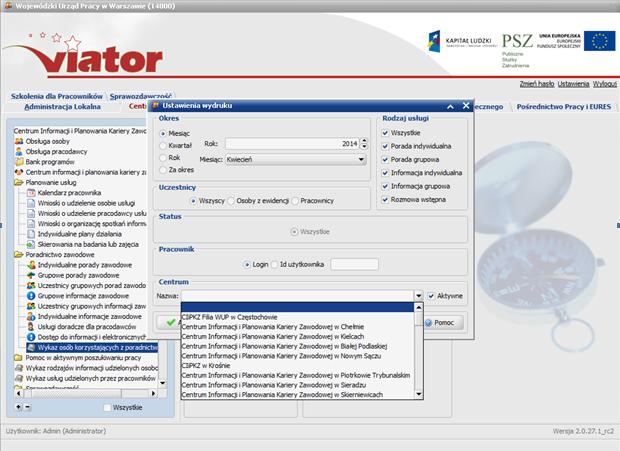
Task: Click the Centrum informacji i planowania kariery icon
Action: pos(19,172)
